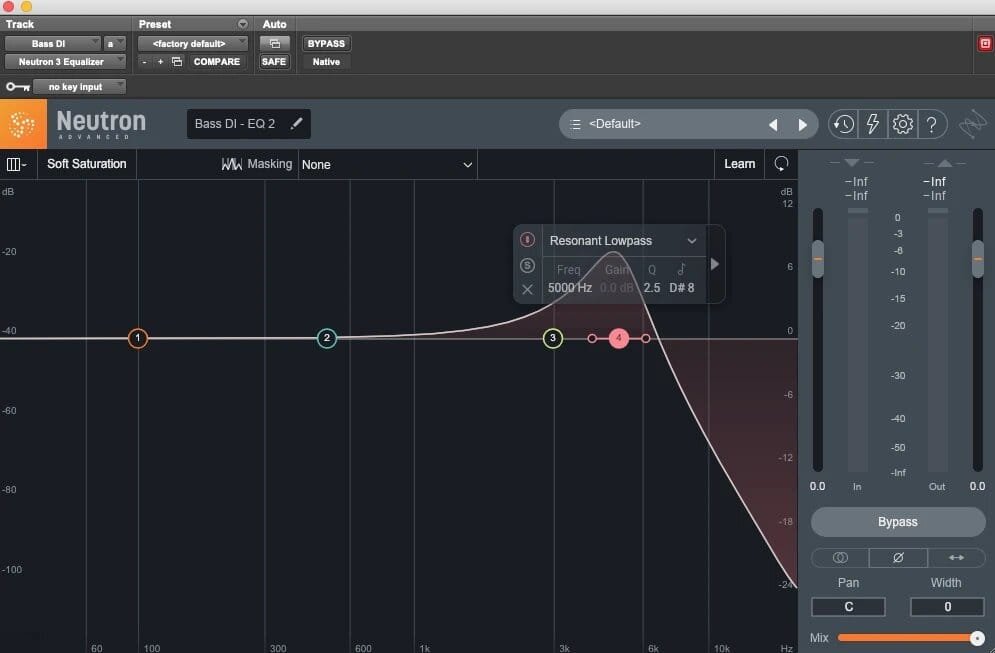Open Neutron settings gear

click(x=902, y=124)
